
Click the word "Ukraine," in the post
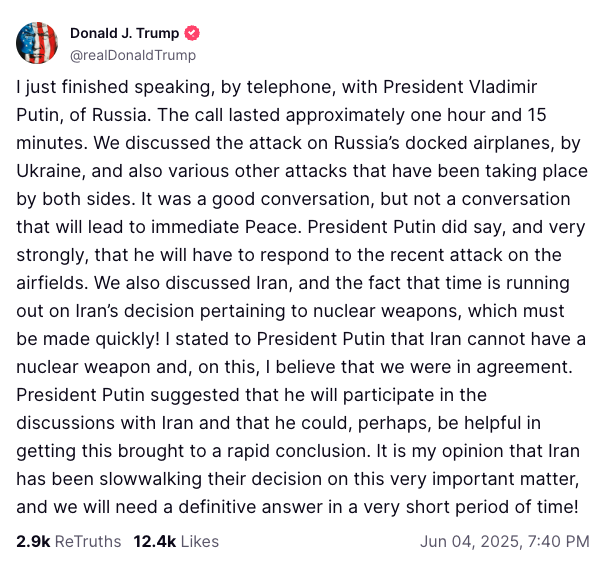47,171
